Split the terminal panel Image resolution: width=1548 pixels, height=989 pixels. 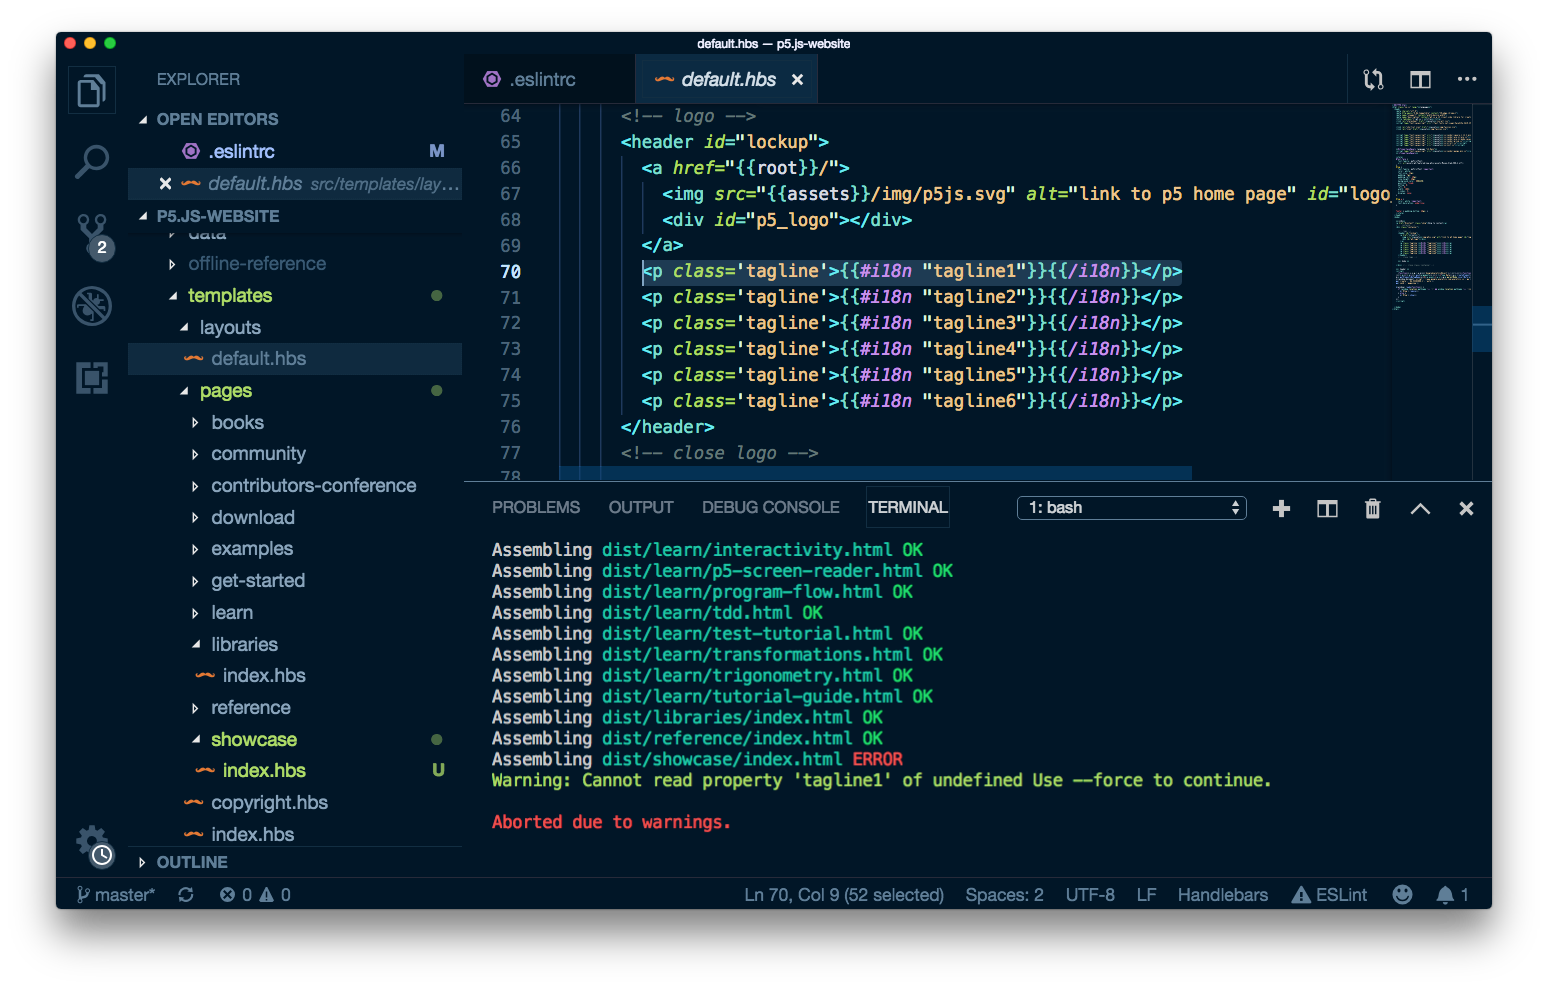click(x=1326, y=508)
